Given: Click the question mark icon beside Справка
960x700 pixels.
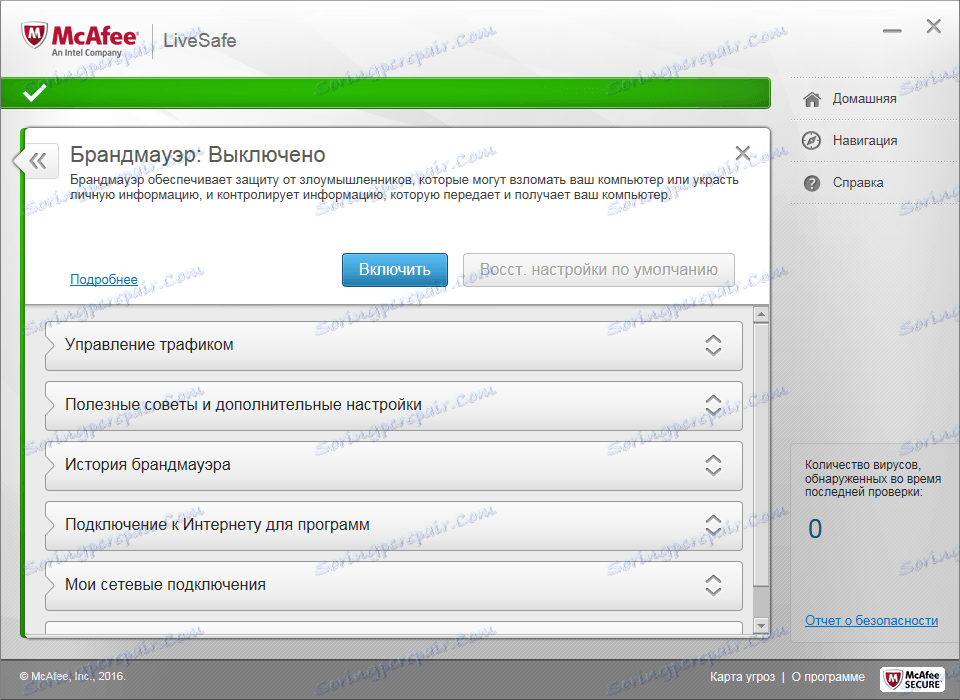Looking at the screenshot, I should pos(812,183).
